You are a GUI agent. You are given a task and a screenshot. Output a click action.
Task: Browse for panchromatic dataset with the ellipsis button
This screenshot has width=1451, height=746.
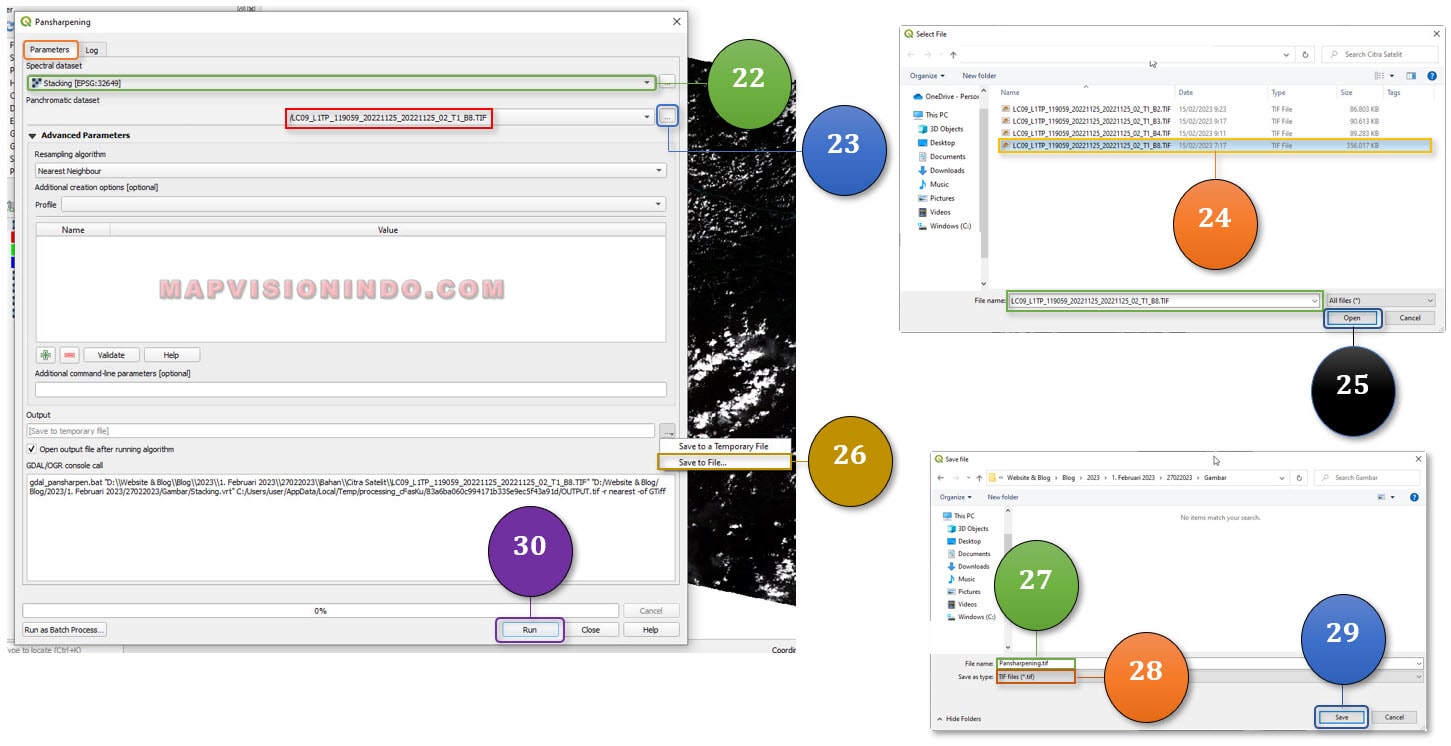coord(668,117)
